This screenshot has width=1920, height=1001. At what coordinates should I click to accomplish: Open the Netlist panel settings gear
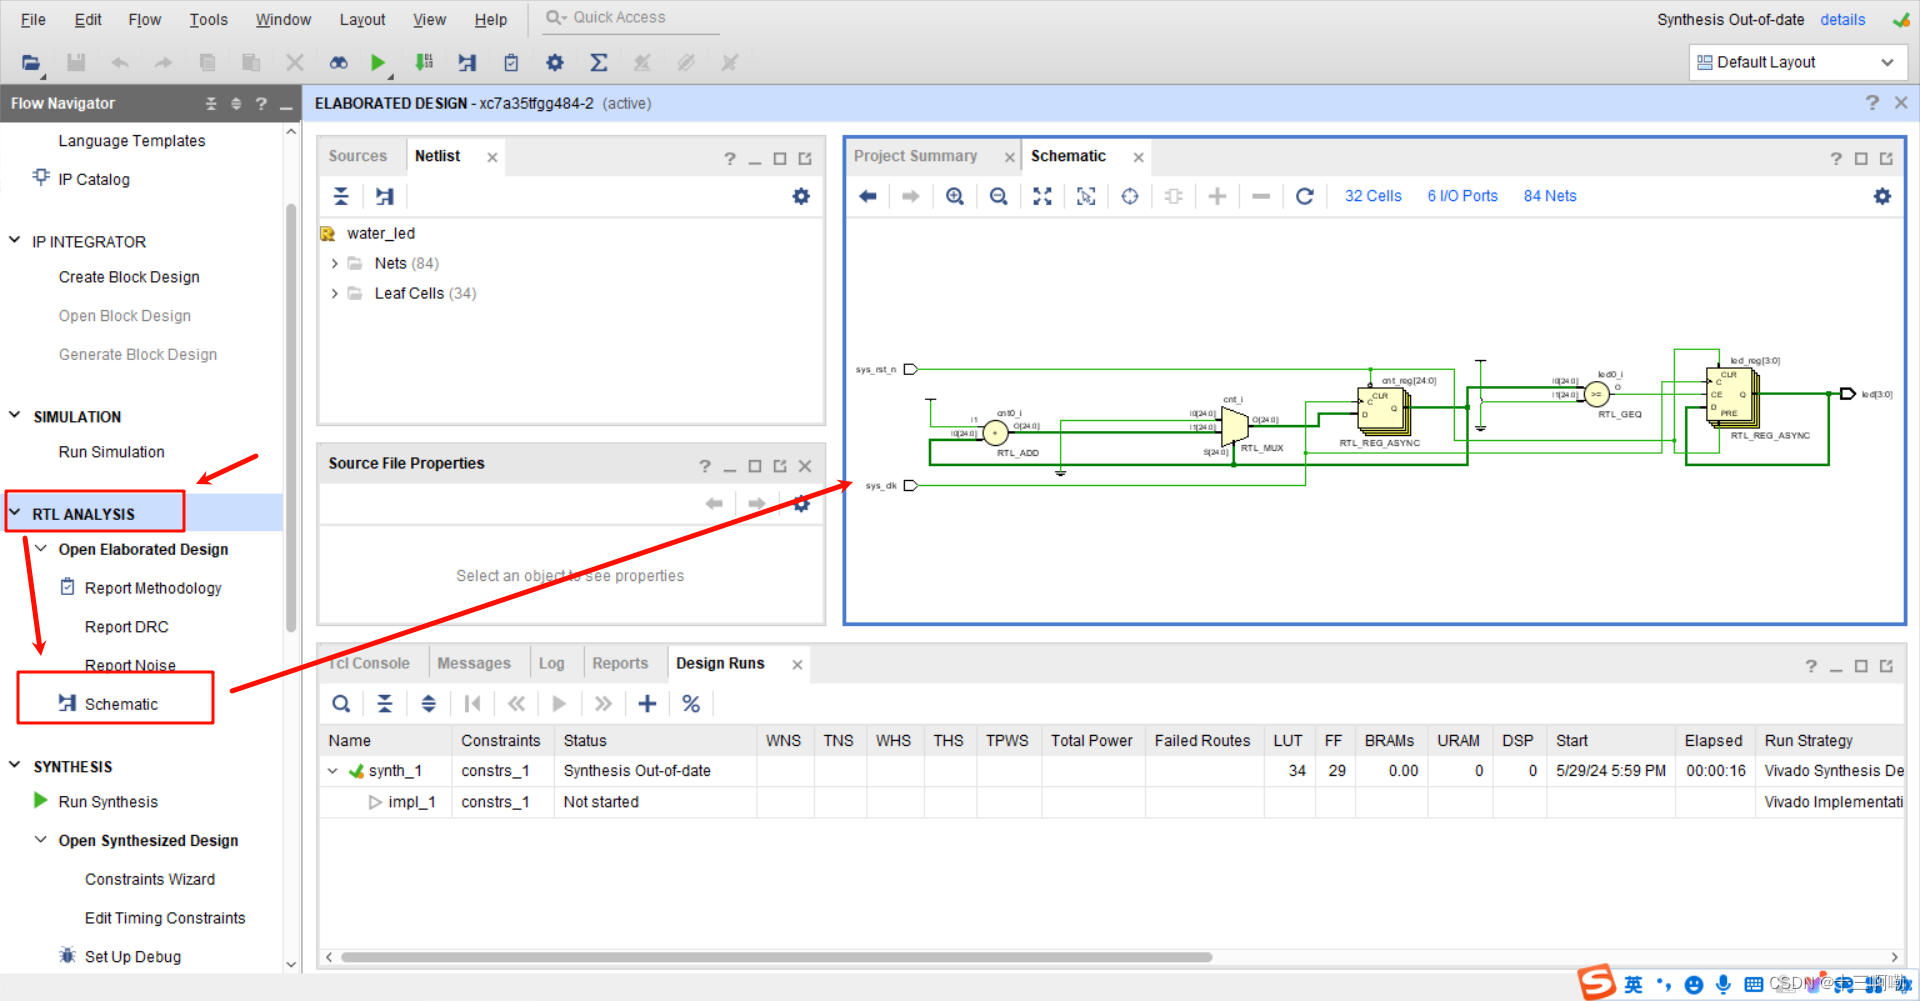[x=801, y=196]
